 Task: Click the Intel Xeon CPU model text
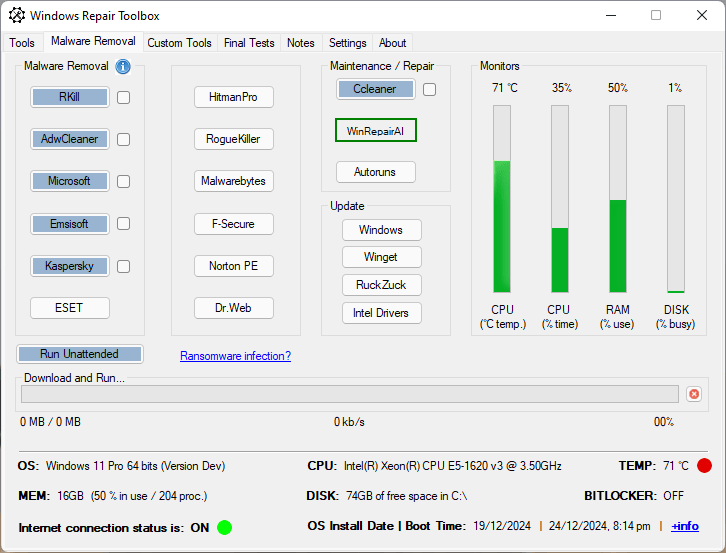[x=452, y=466]
